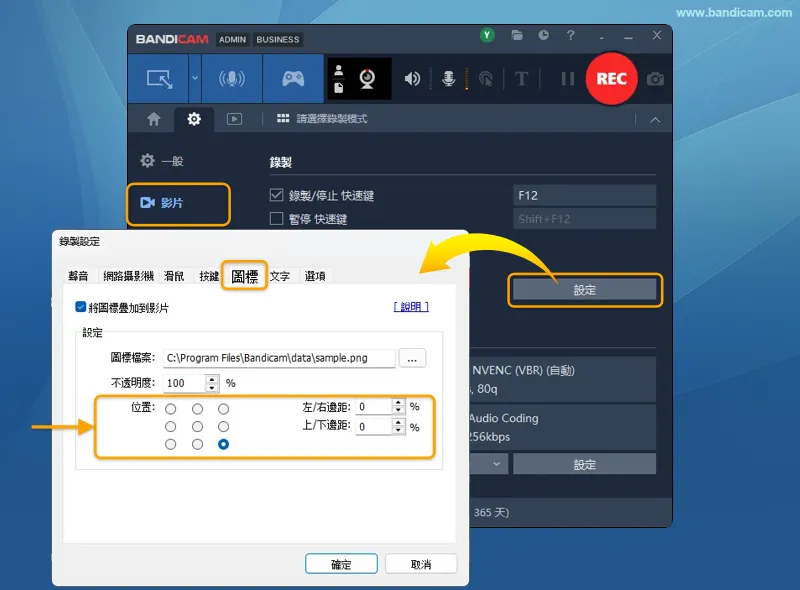The height and width of the screenshot is (590, 800).
Task: Switch to the 網路攝影機 tab
Action: point(128,276)
